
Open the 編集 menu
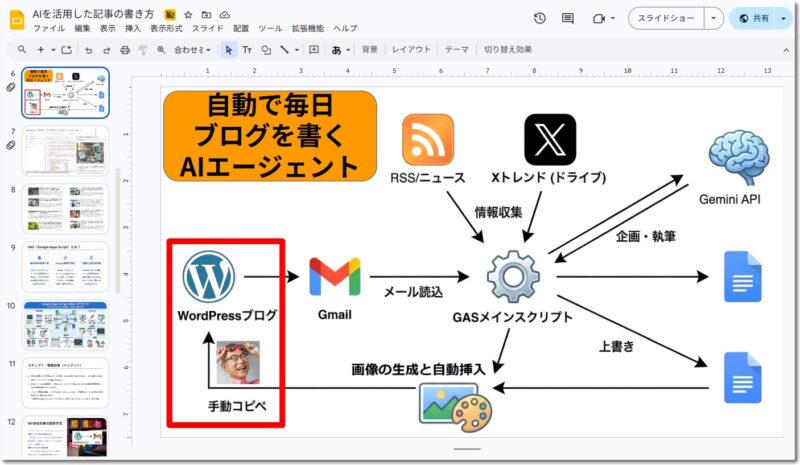pyautogui.click(x=82, y=29)
